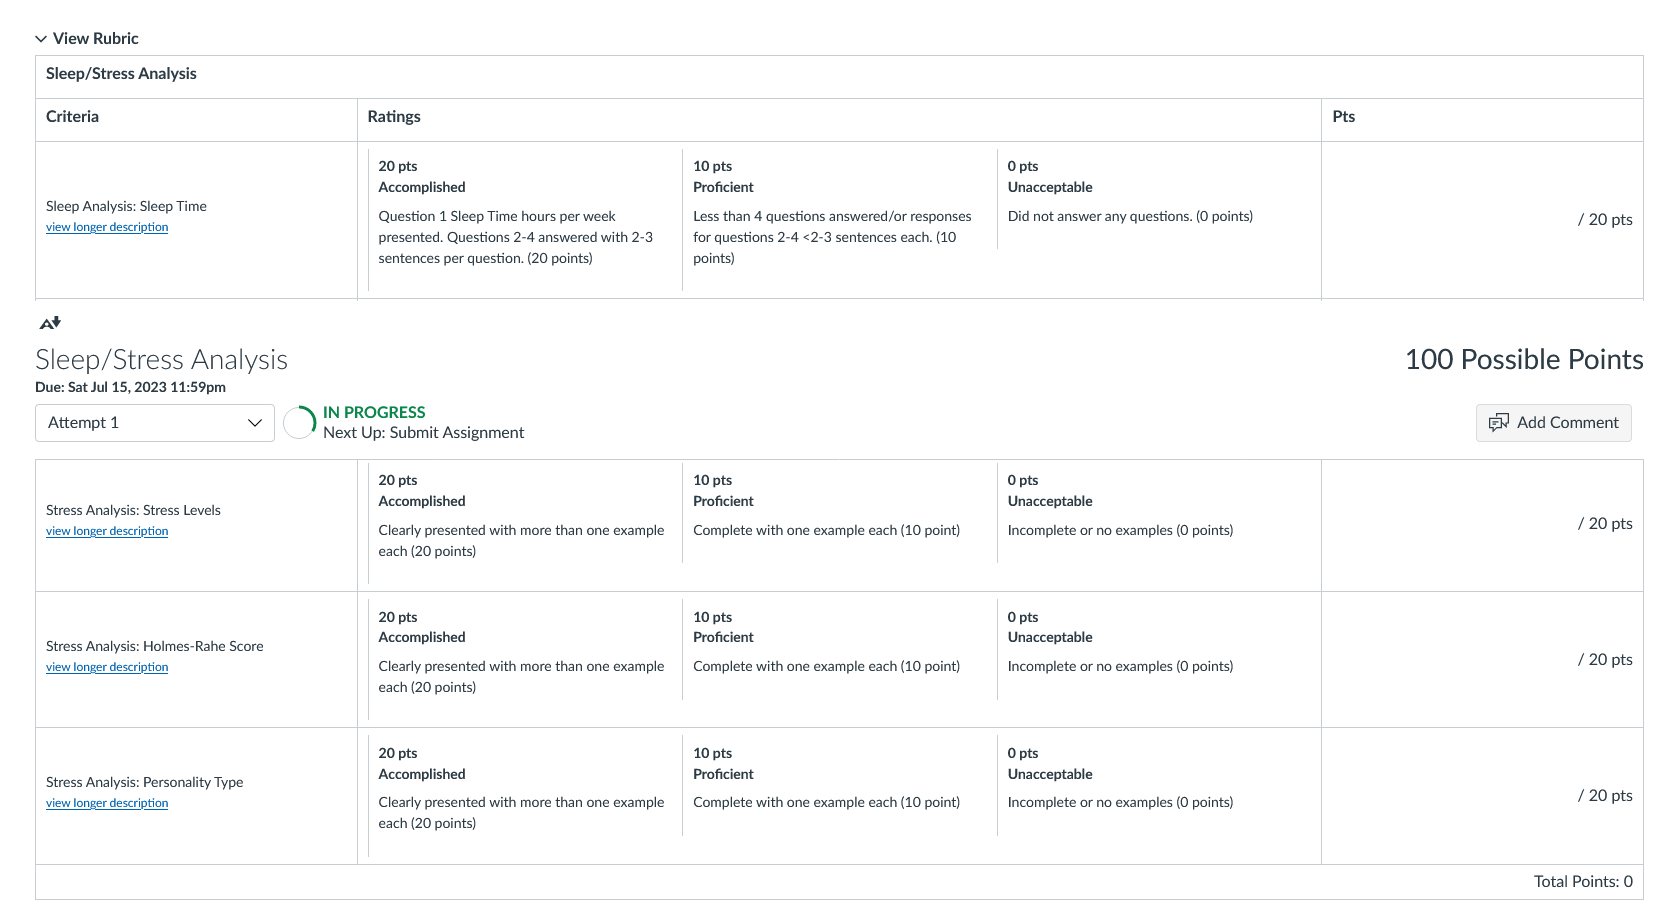
Task: Collapse the View Rubric chevron
Action: pyautogui.click(x=41, y=39)
